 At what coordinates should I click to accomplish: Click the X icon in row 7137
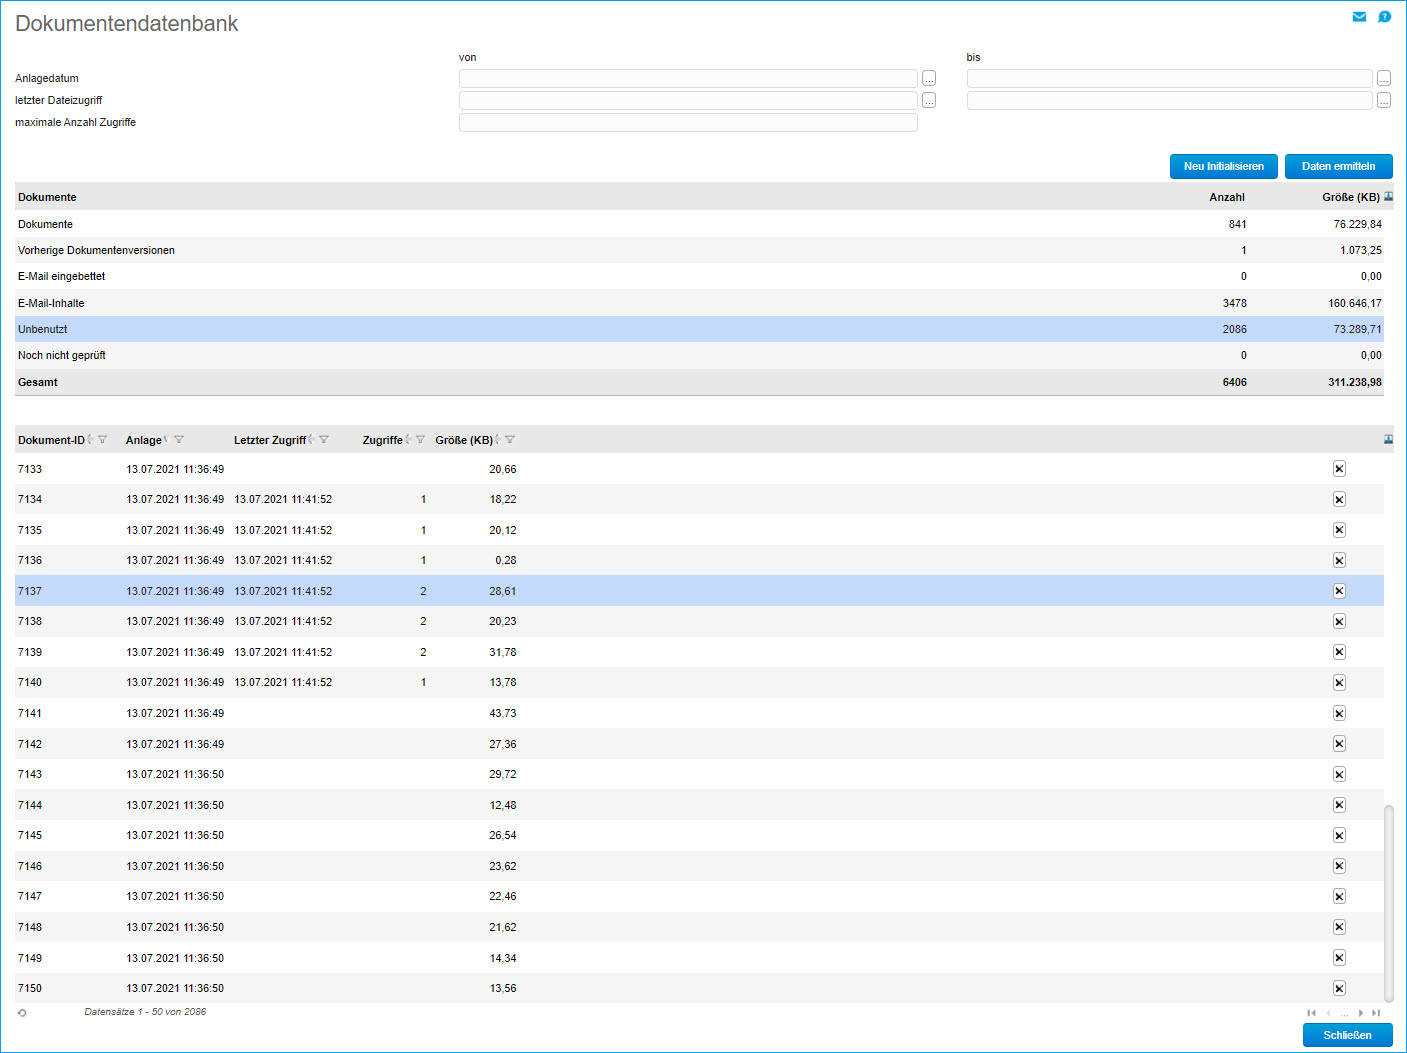coord(1339,591)
